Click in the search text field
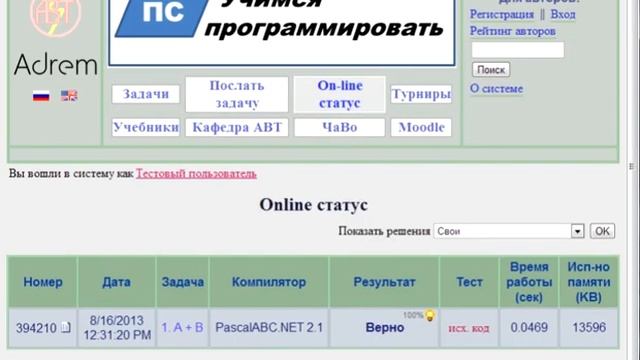This screenshot has width=640, height=360. tap(518, 50)
